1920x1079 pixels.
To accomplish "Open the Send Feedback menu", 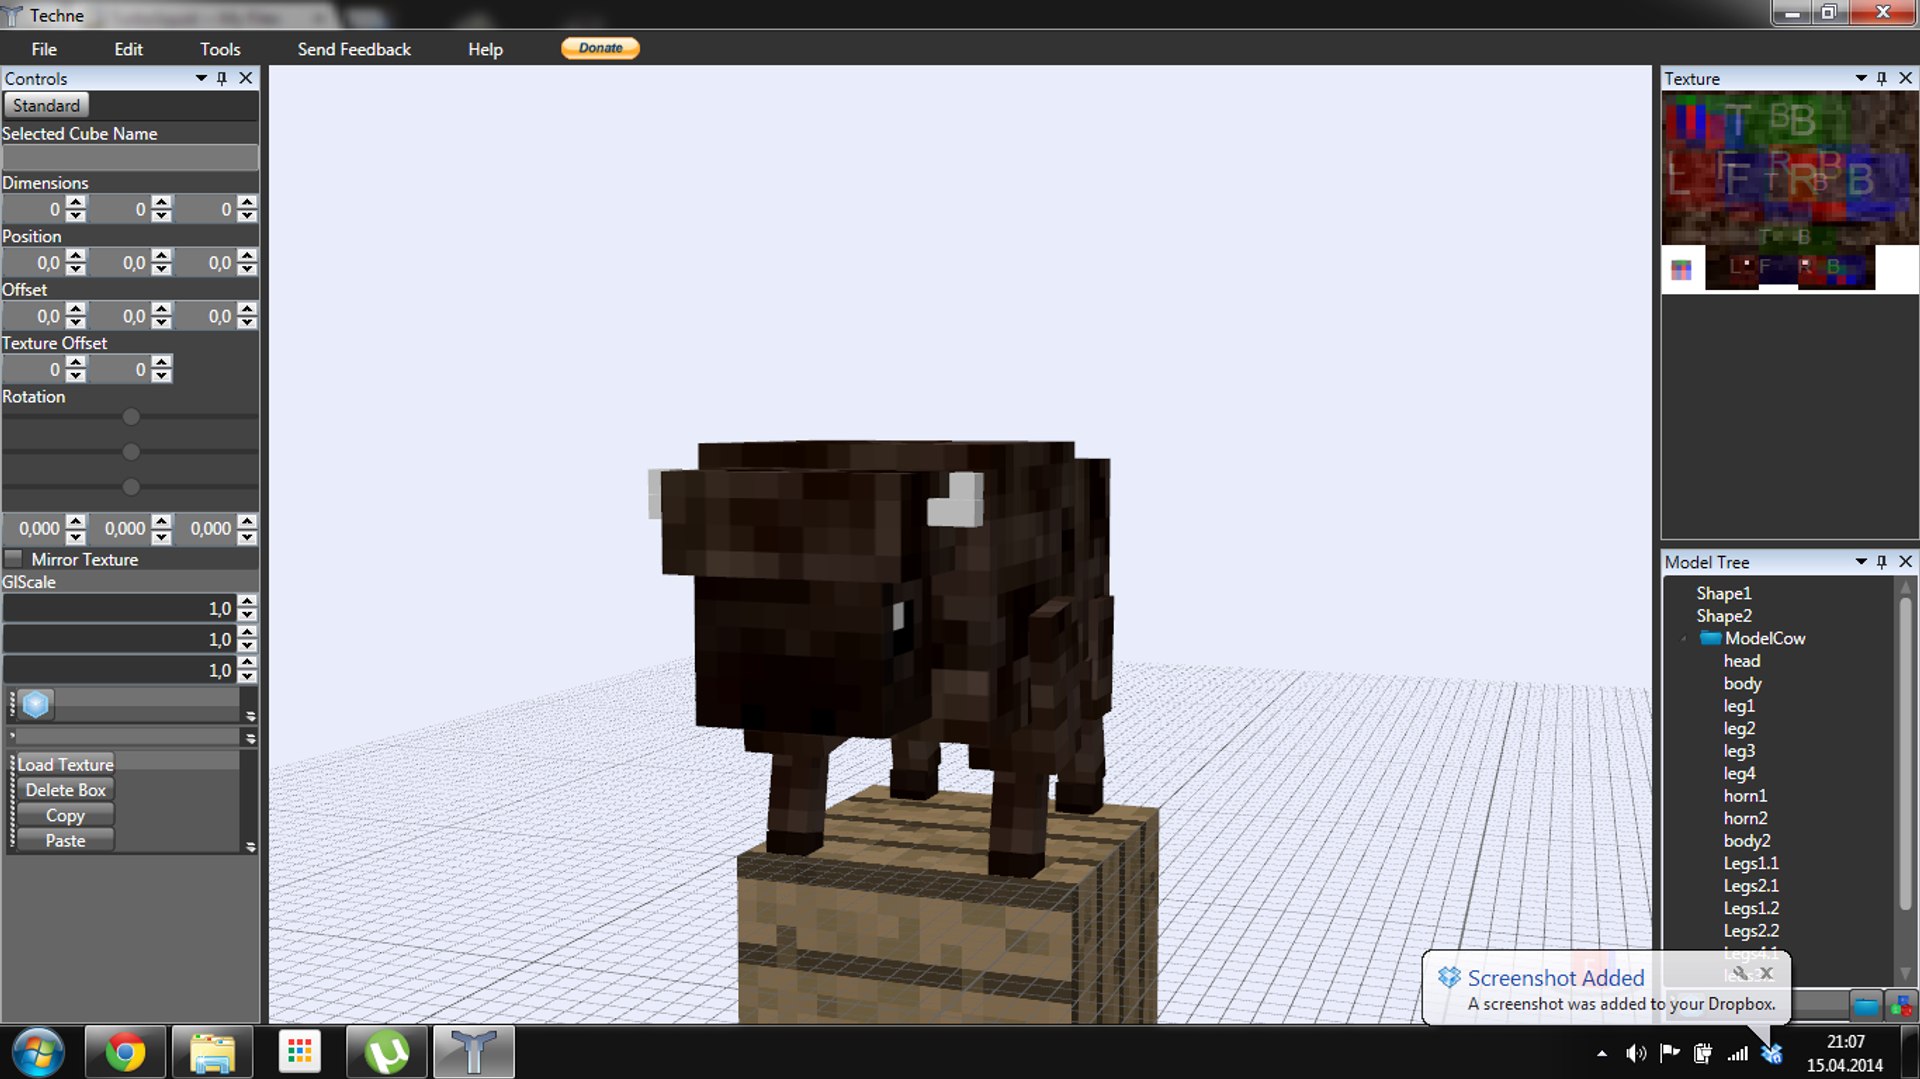I will (354, 49).
